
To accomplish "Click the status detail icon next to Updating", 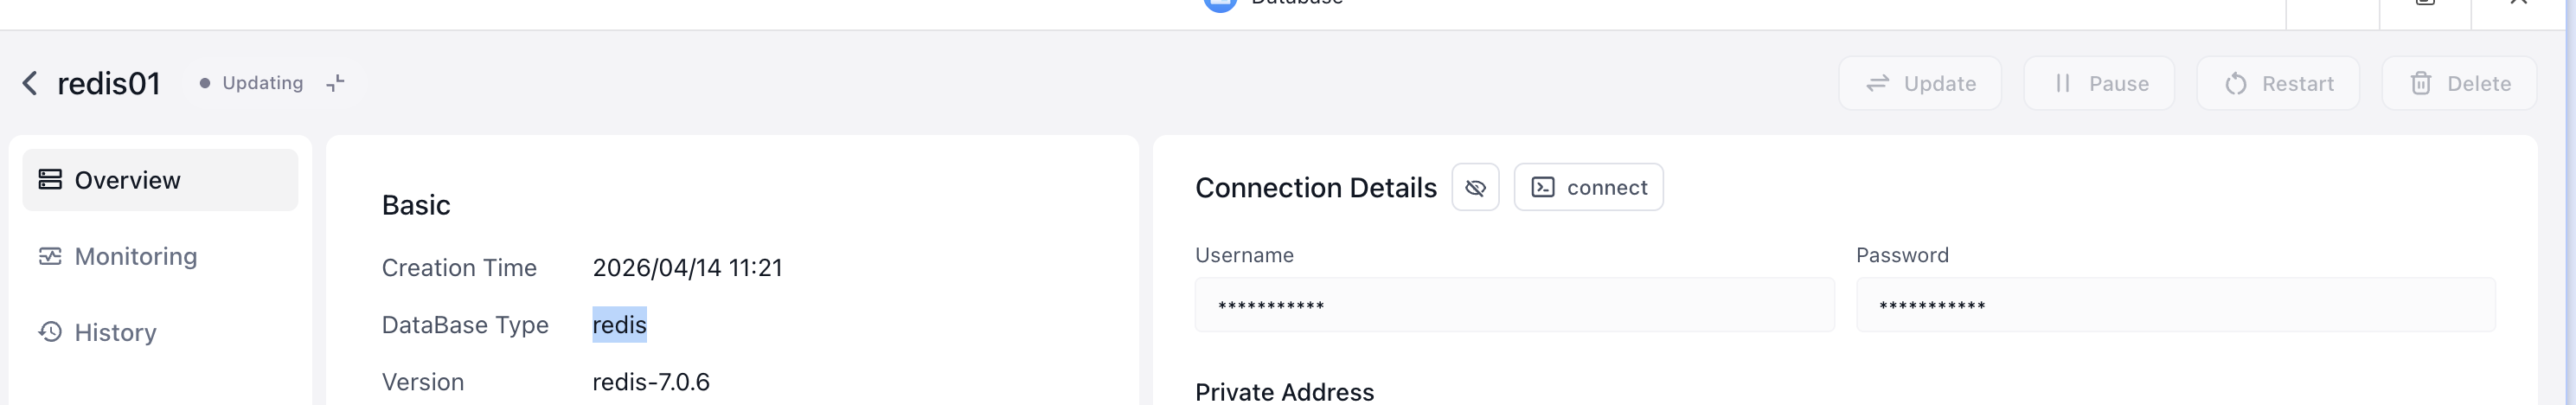I will 336,83.
